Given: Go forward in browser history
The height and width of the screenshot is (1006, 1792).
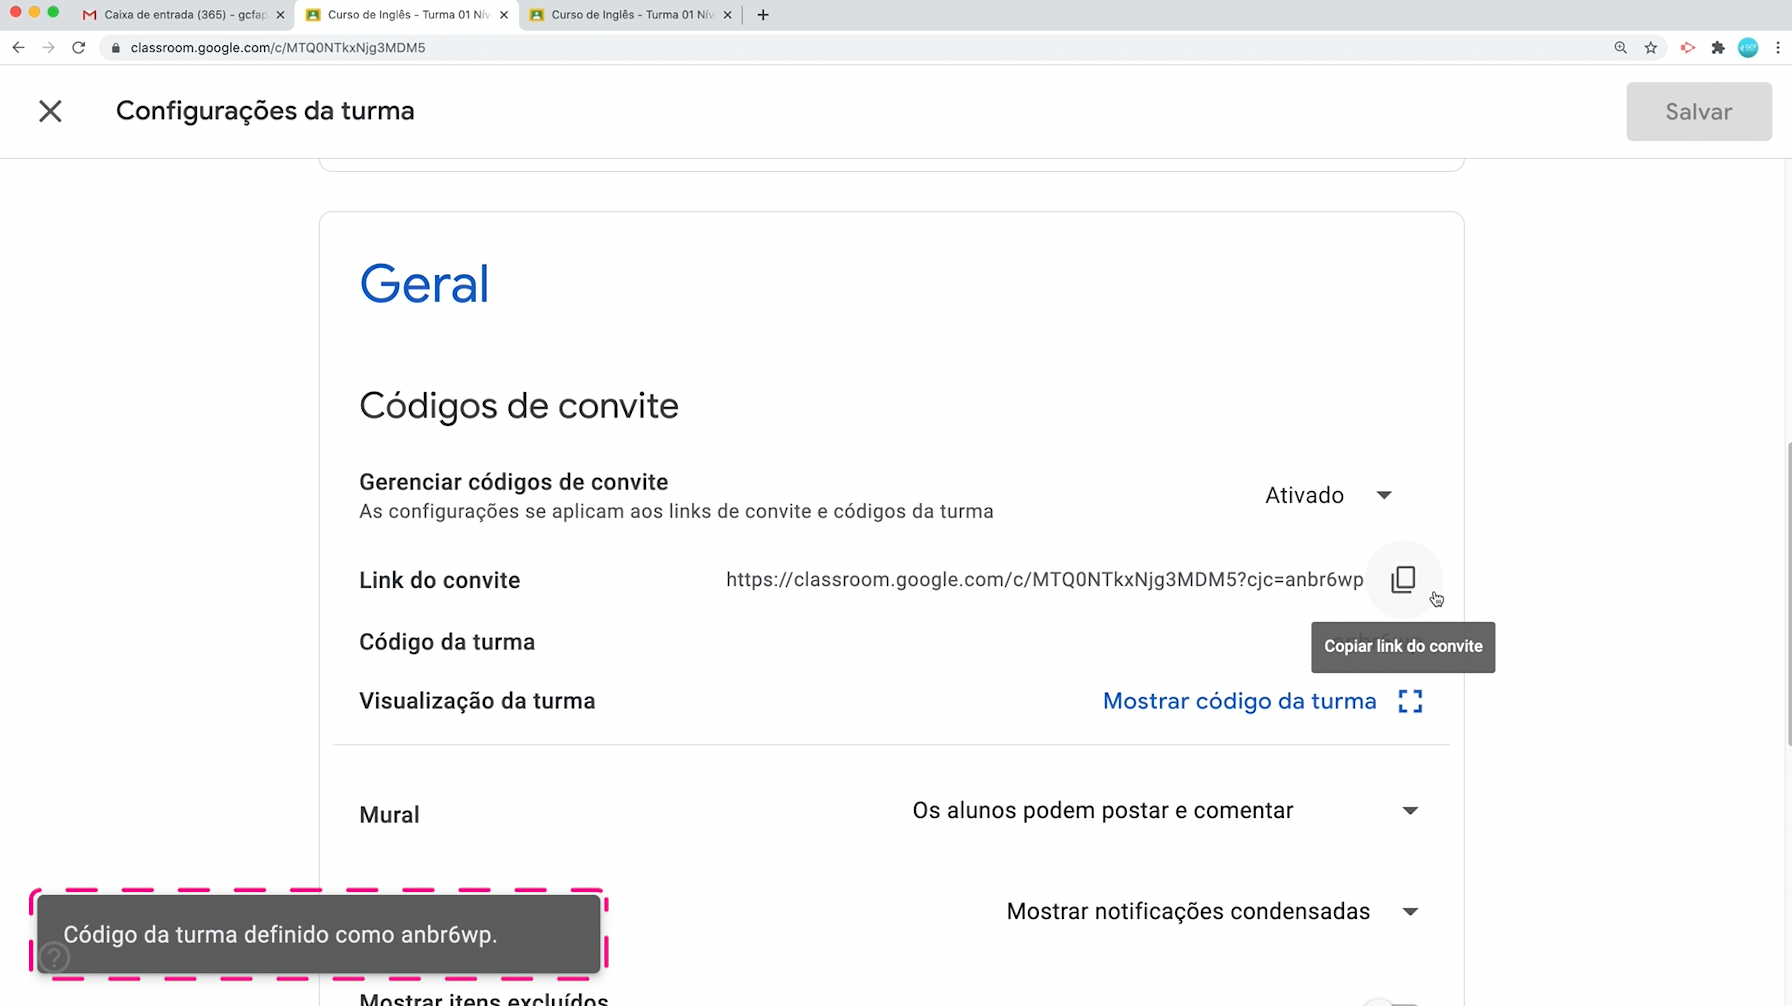Looking at the screenshot, I should (48, 47).
